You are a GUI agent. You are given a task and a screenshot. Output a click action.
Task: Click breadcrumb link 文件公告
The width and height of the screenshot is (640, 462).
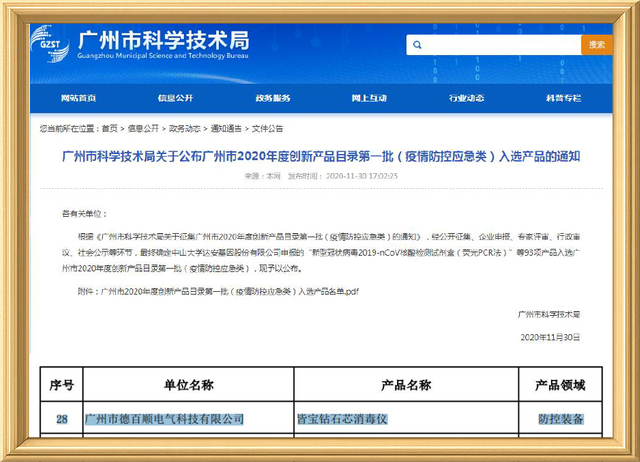(267, 129)
